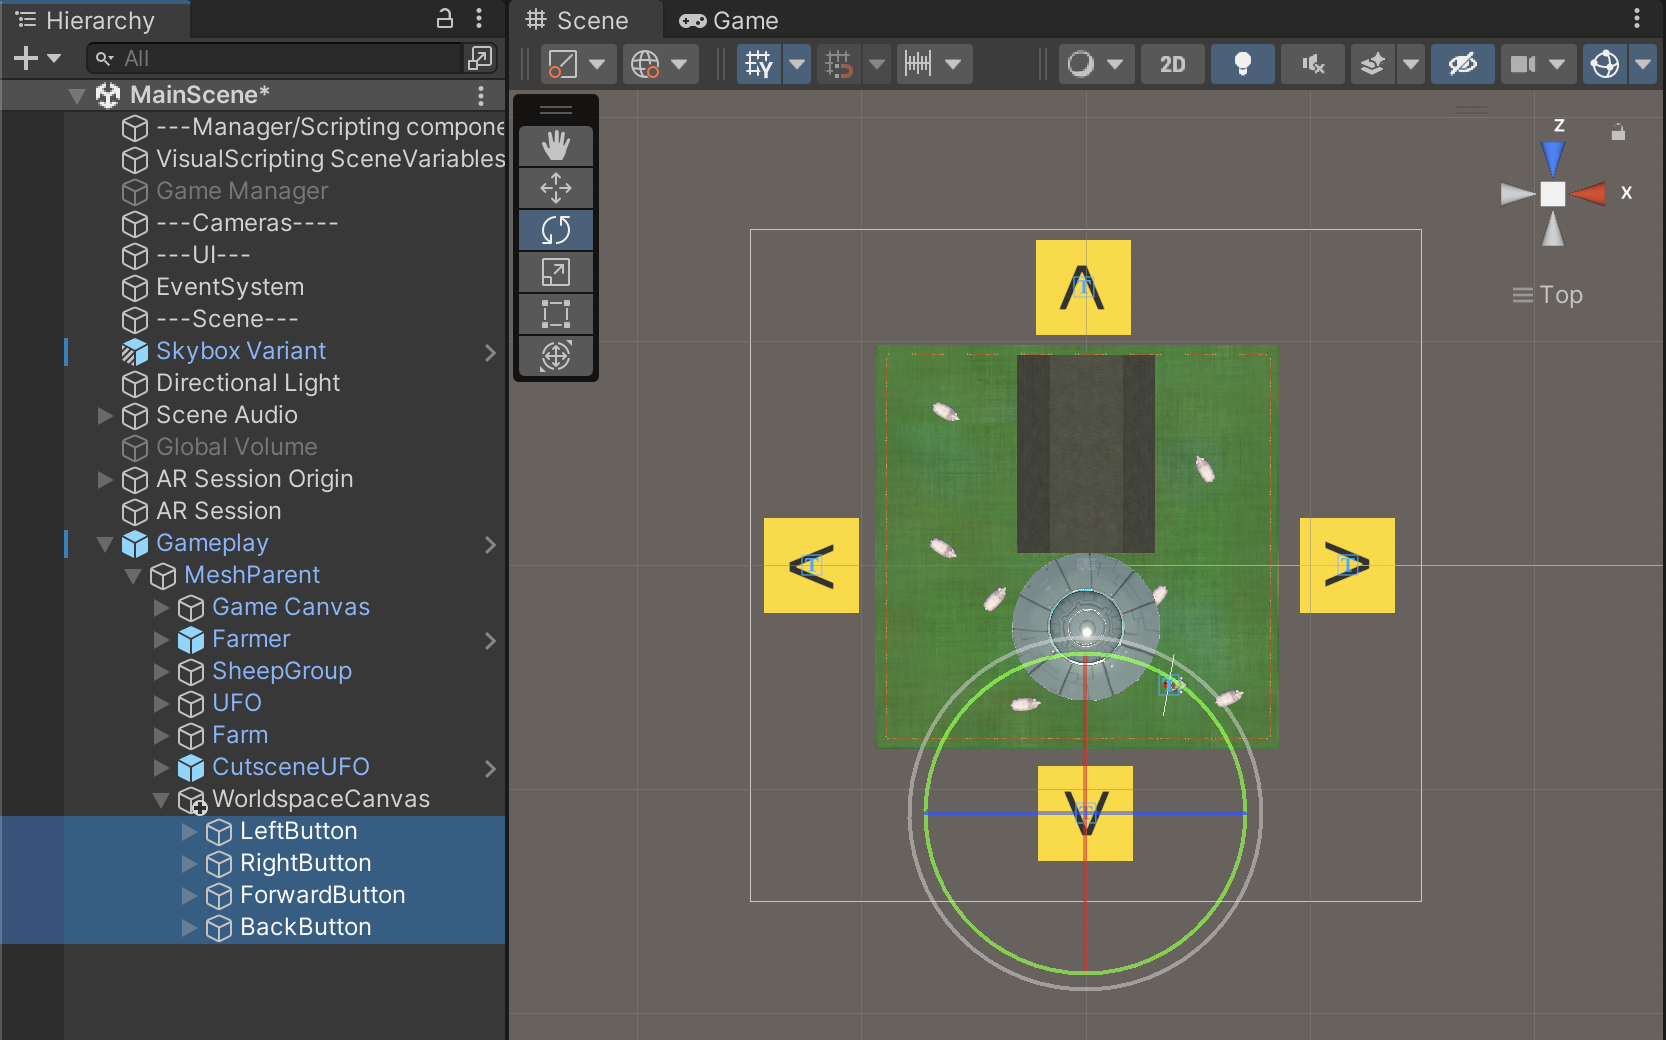The width and height of the screenshot is (1666, 1040).
Task: Mute scene audio toggle
Action: point(1312,65)
